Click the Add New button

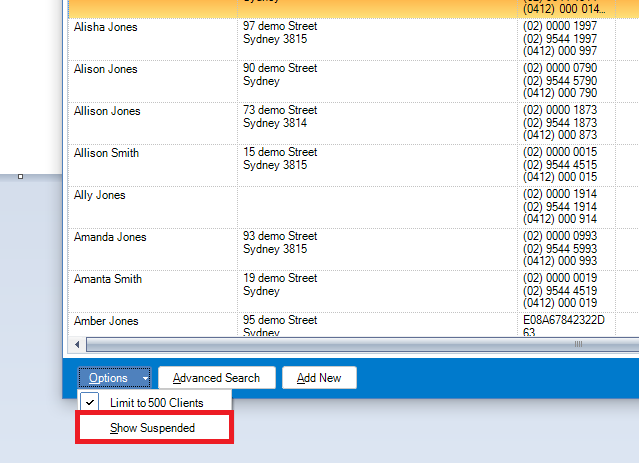tap(319, 378)
